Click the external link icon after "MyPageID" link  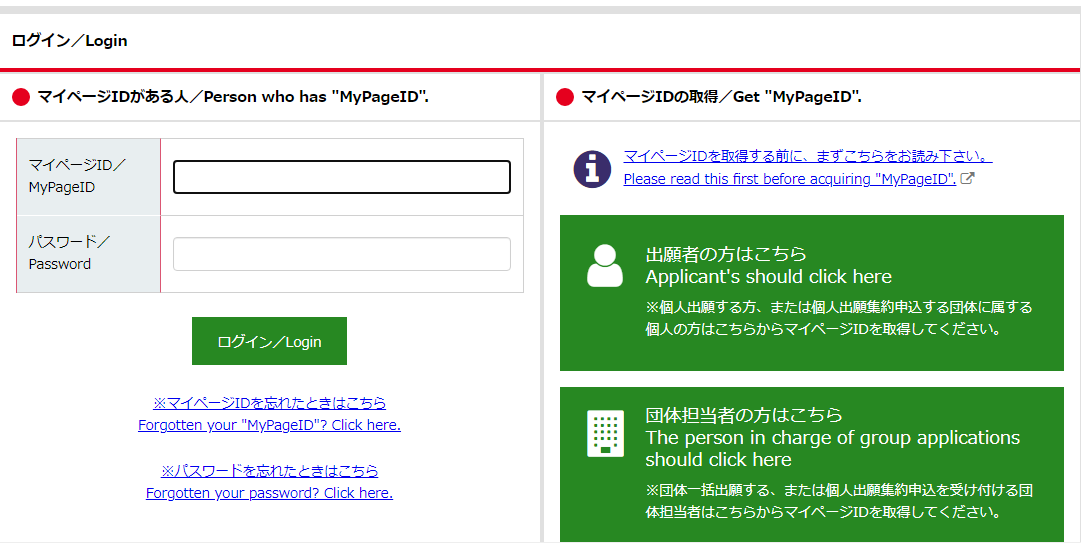967,179
